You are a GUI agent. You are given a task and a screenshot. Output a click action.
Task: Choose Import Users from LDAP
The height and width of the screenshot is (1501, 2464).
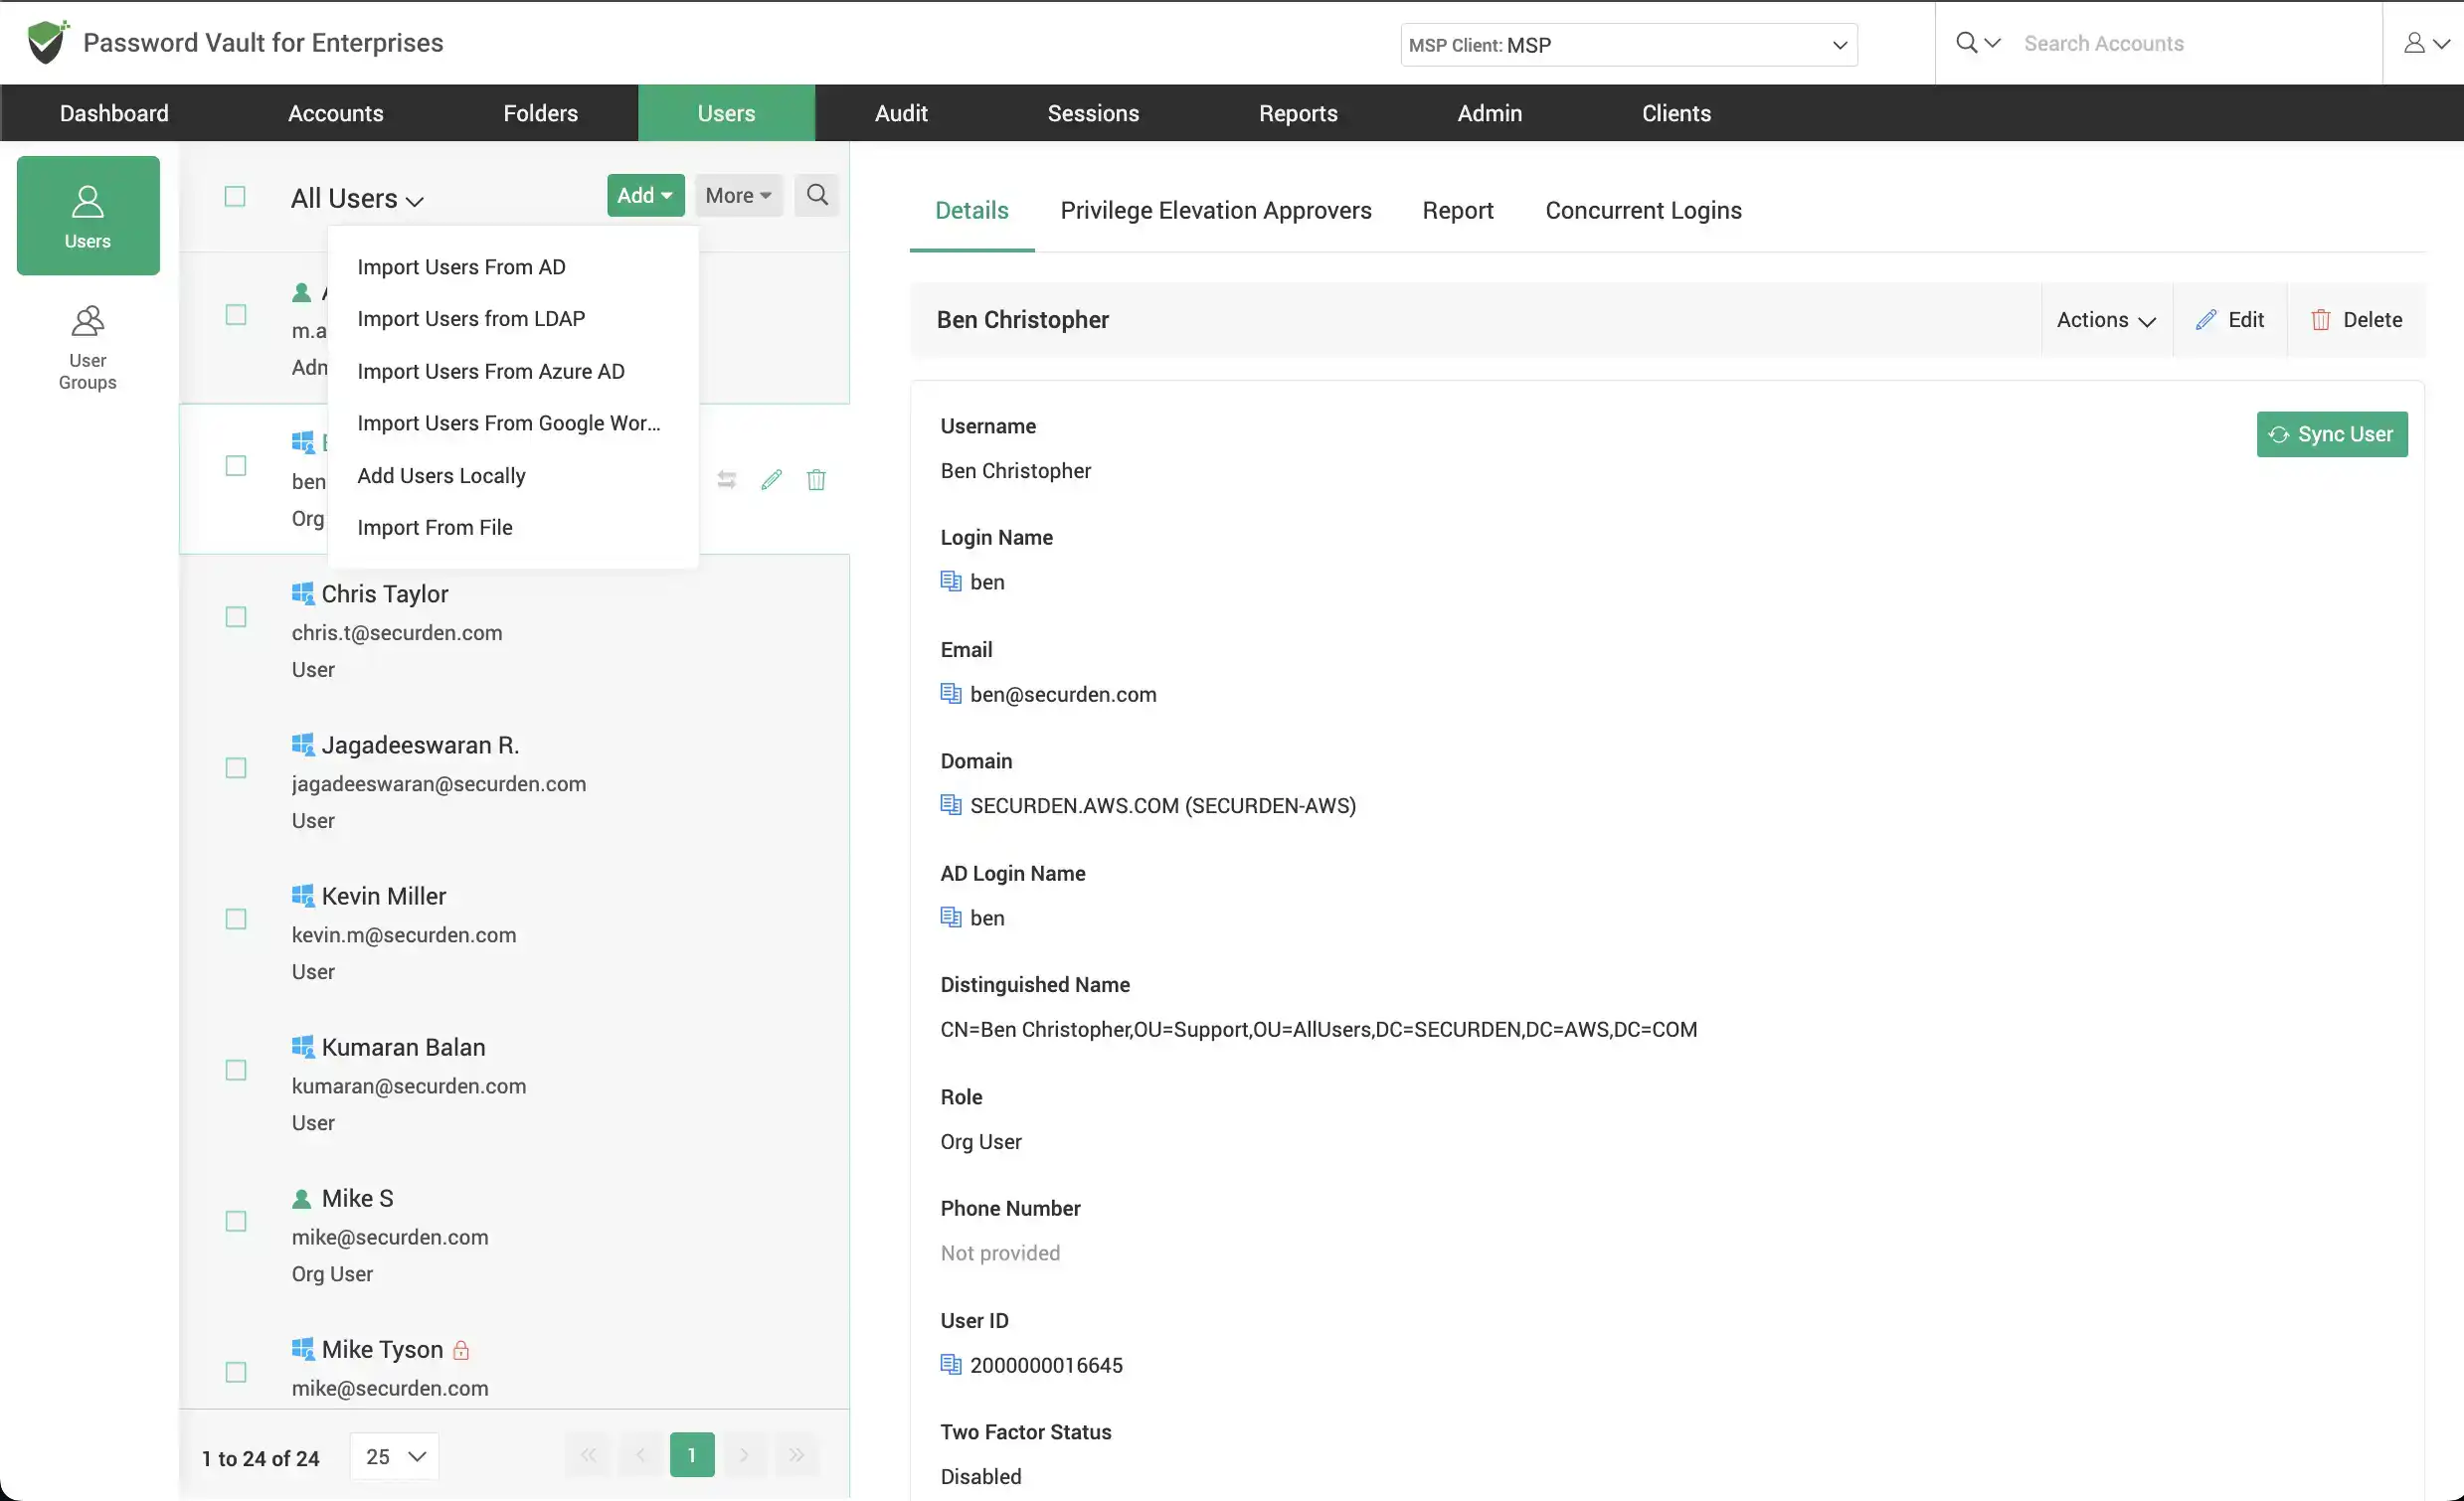tap(512, 318)
